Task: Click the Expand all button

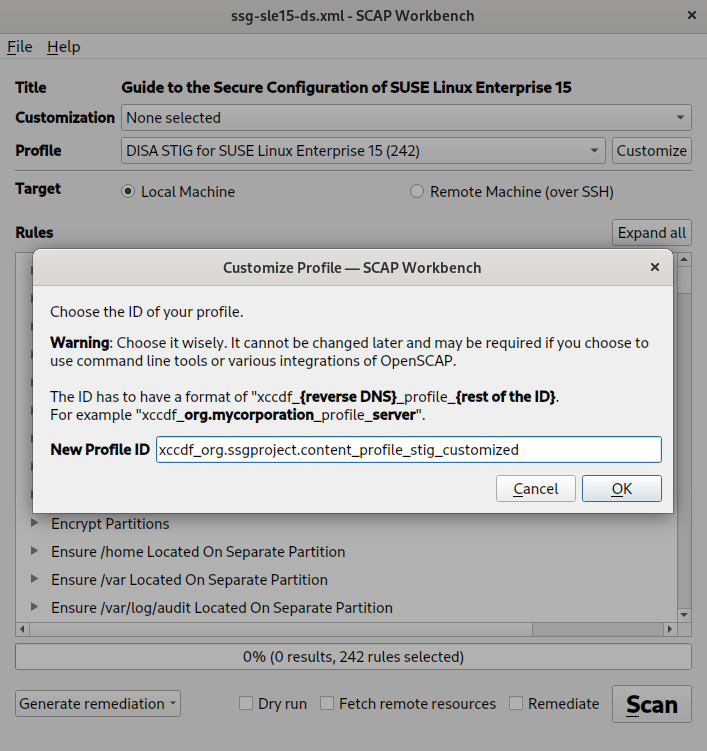Action: (x=651, y=232)
